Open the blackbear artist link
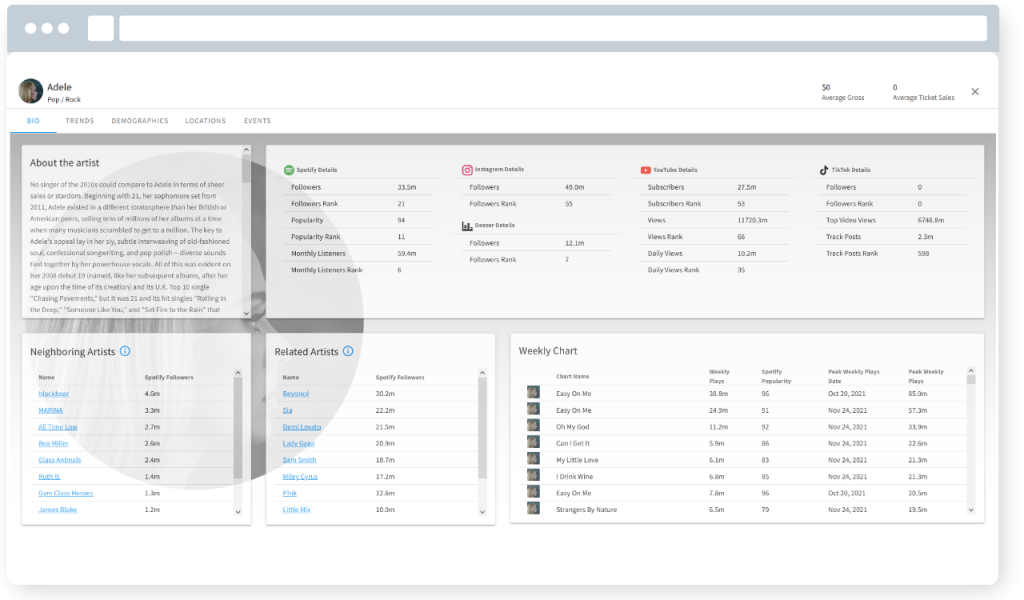The width and height of the screenshot is (1024, 600). click(x=52, y=394)
